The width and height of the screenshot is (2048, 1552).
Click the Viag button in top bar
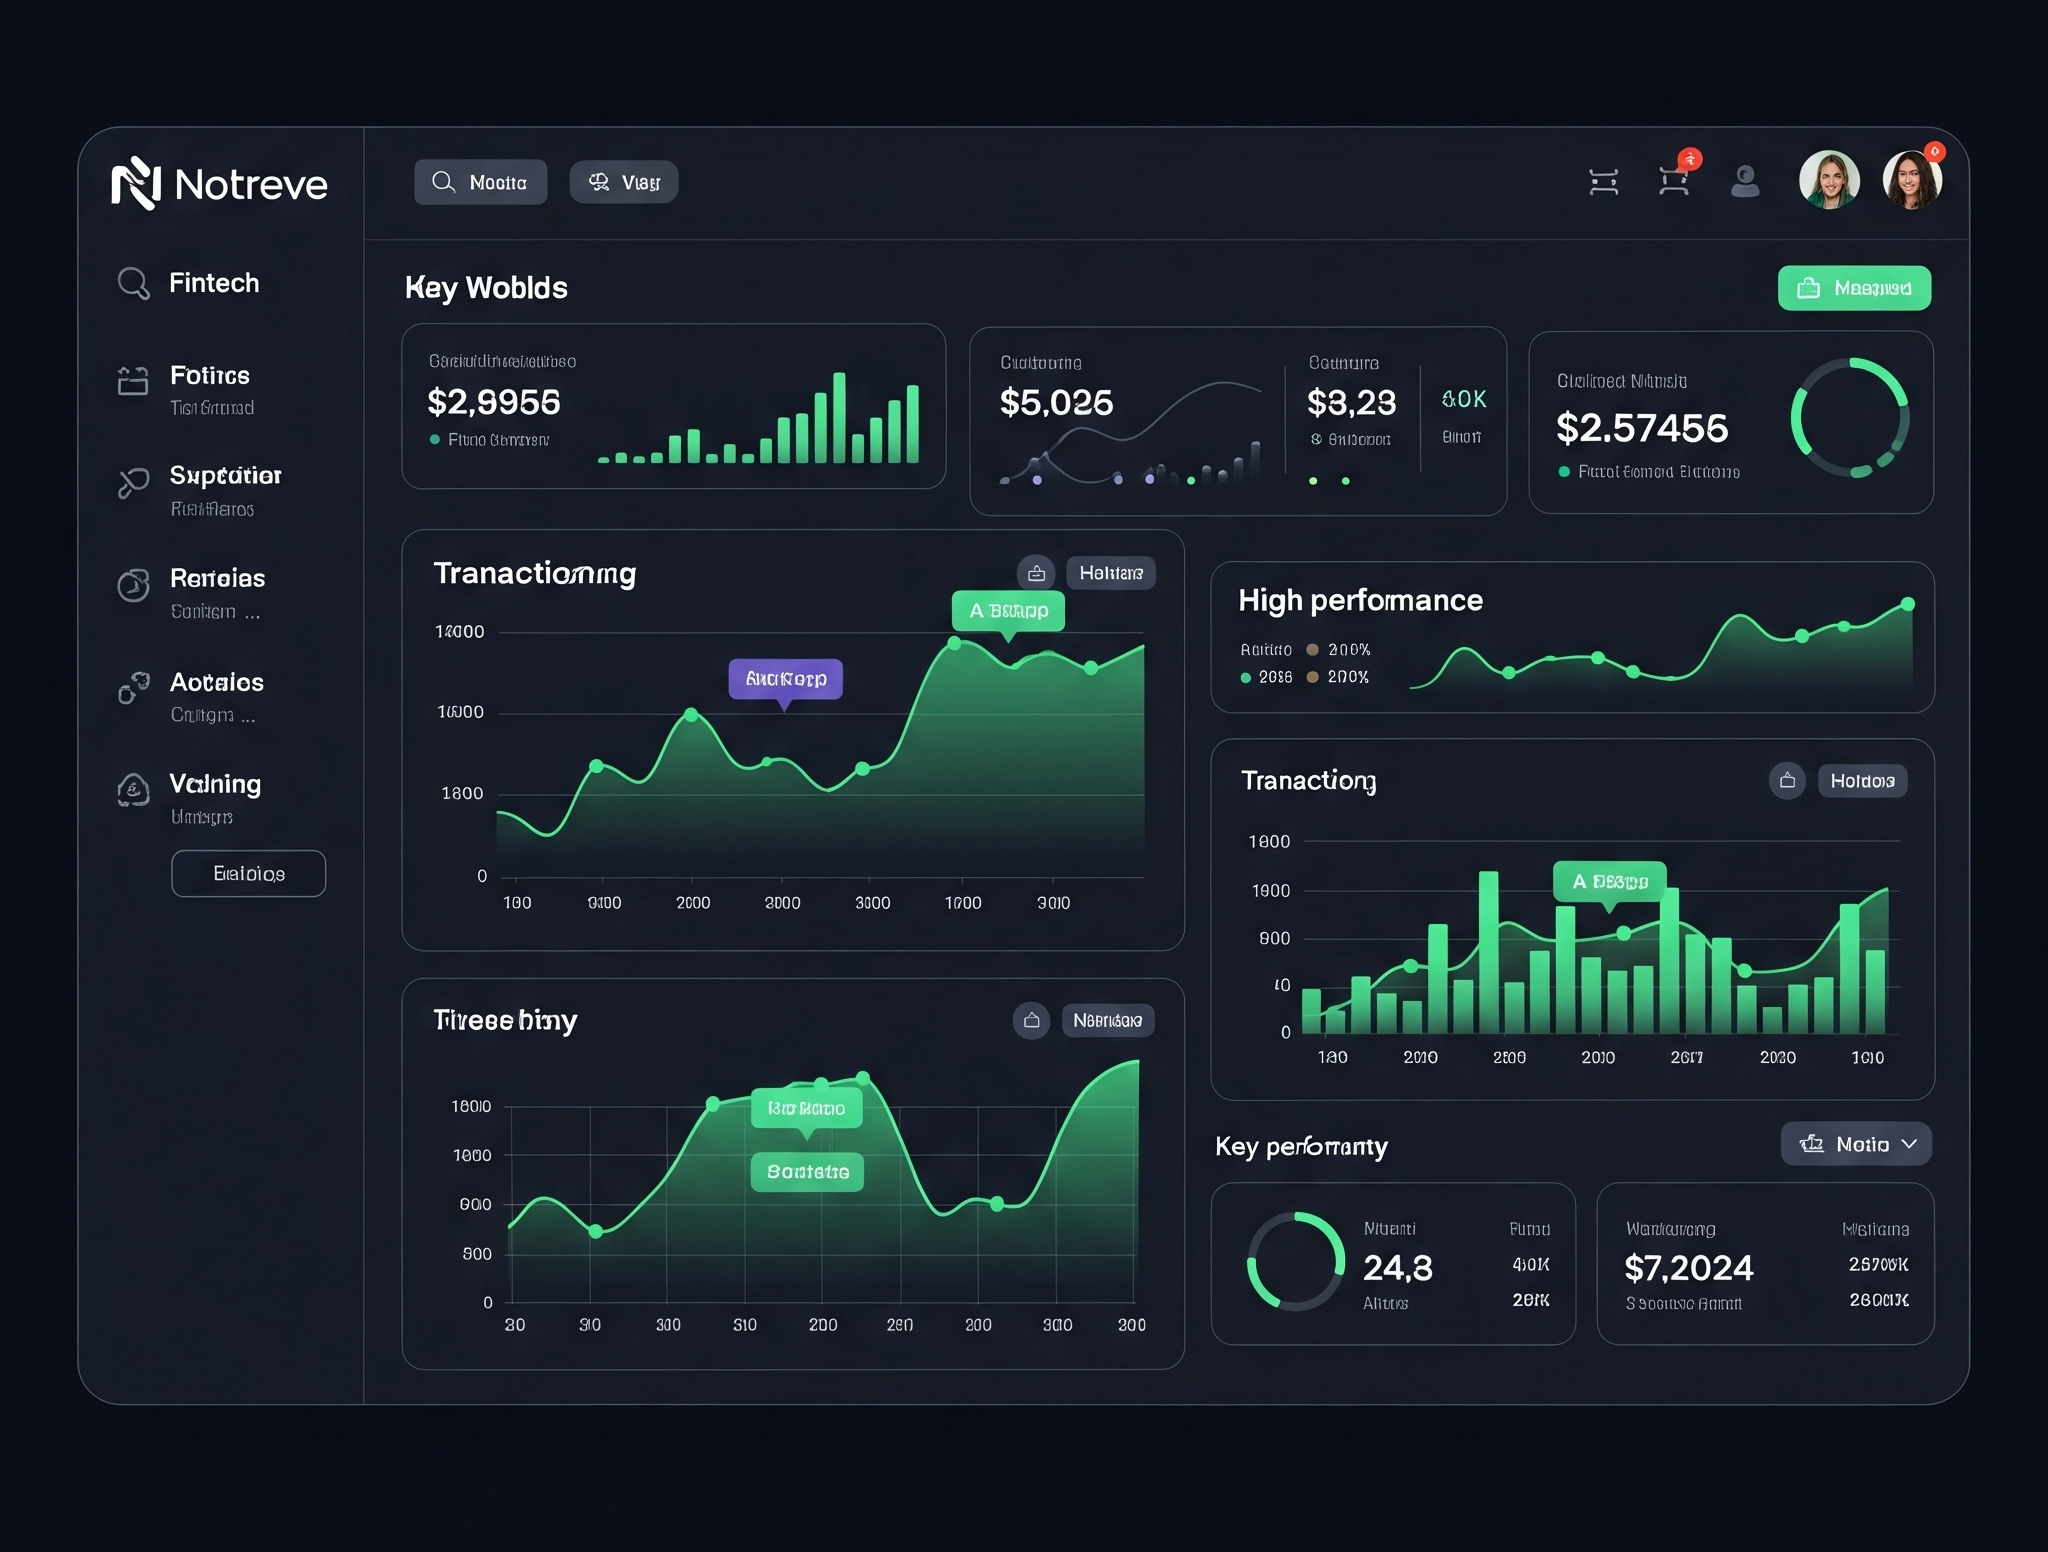click(x=624, y=182)
